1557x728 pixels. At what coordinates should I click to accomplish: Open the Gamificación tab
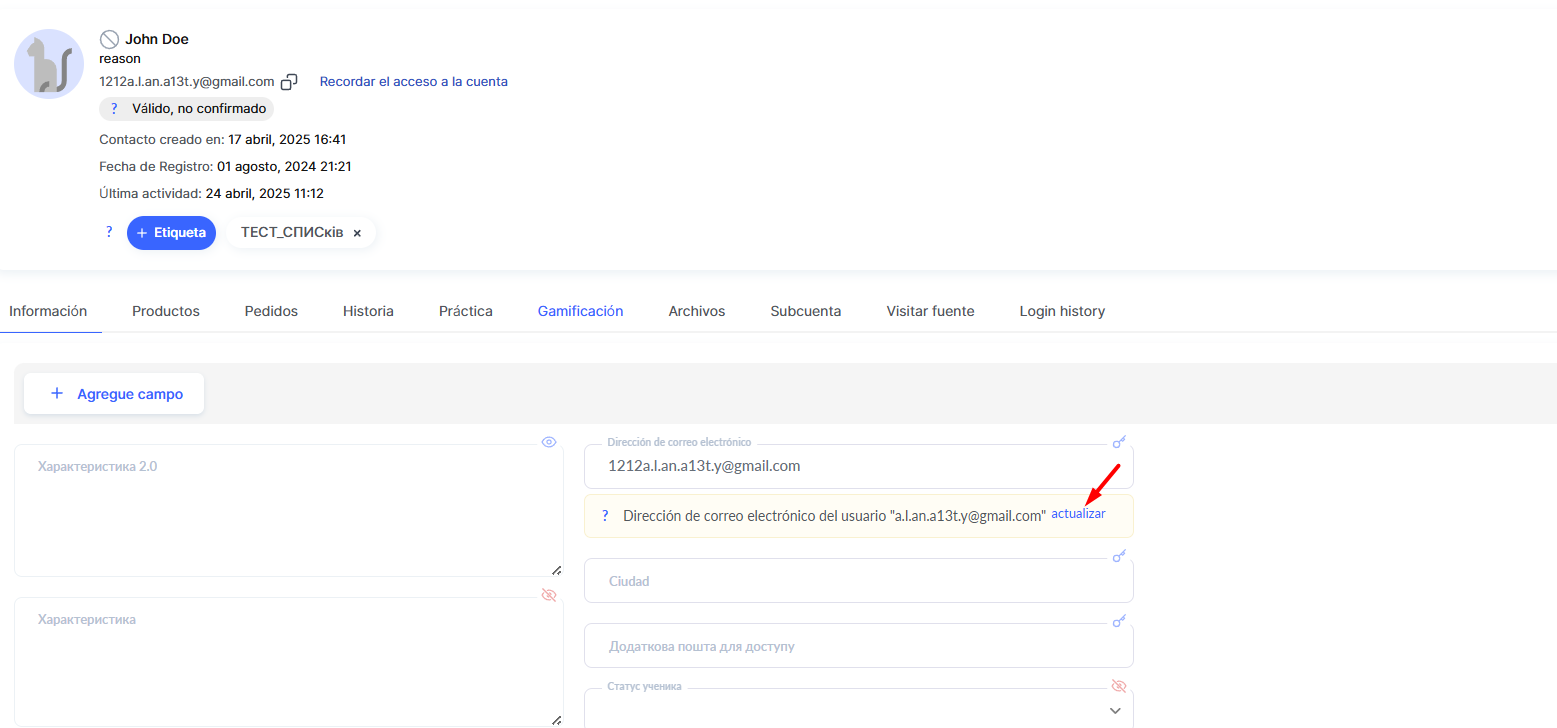[x=580, y=311]
